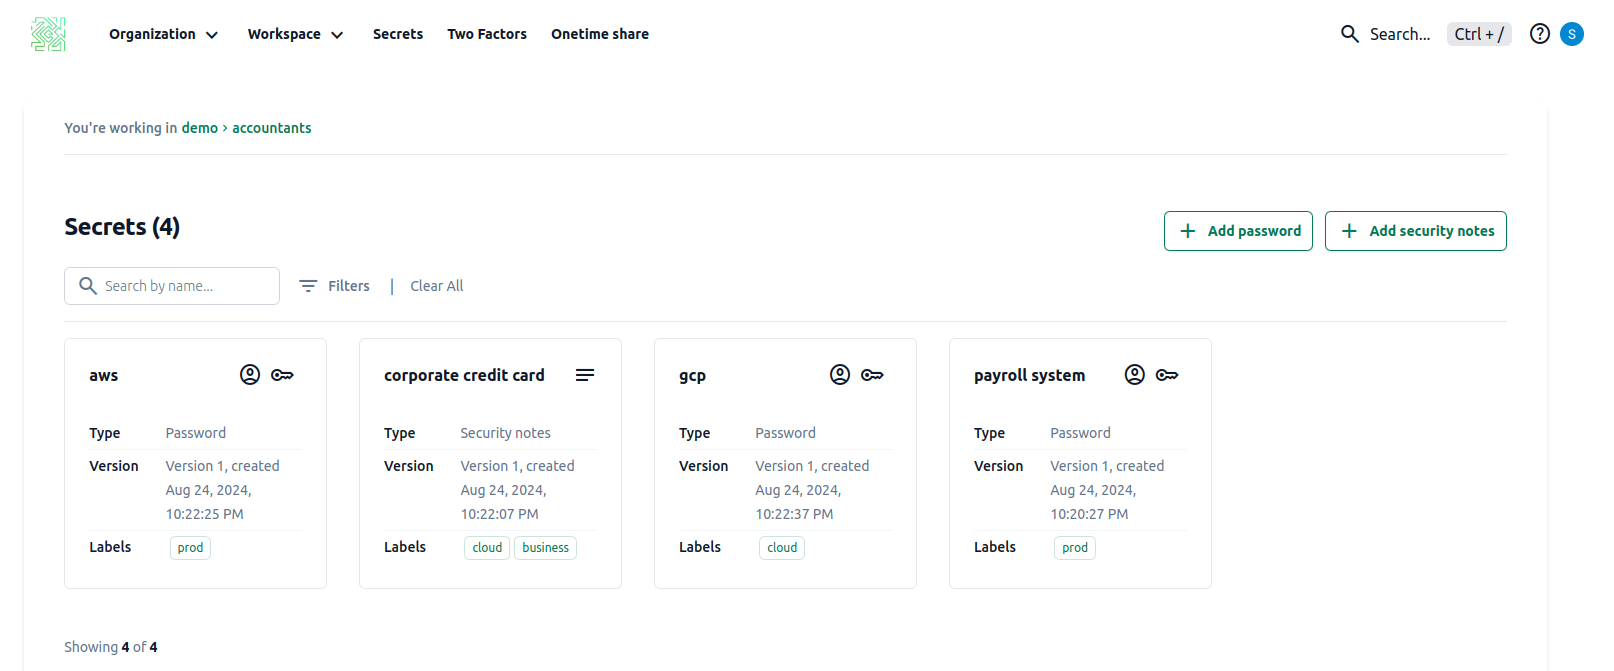1614x671 pixels.
Task: Open the corporate credit card title
Action: click(464, 376)
